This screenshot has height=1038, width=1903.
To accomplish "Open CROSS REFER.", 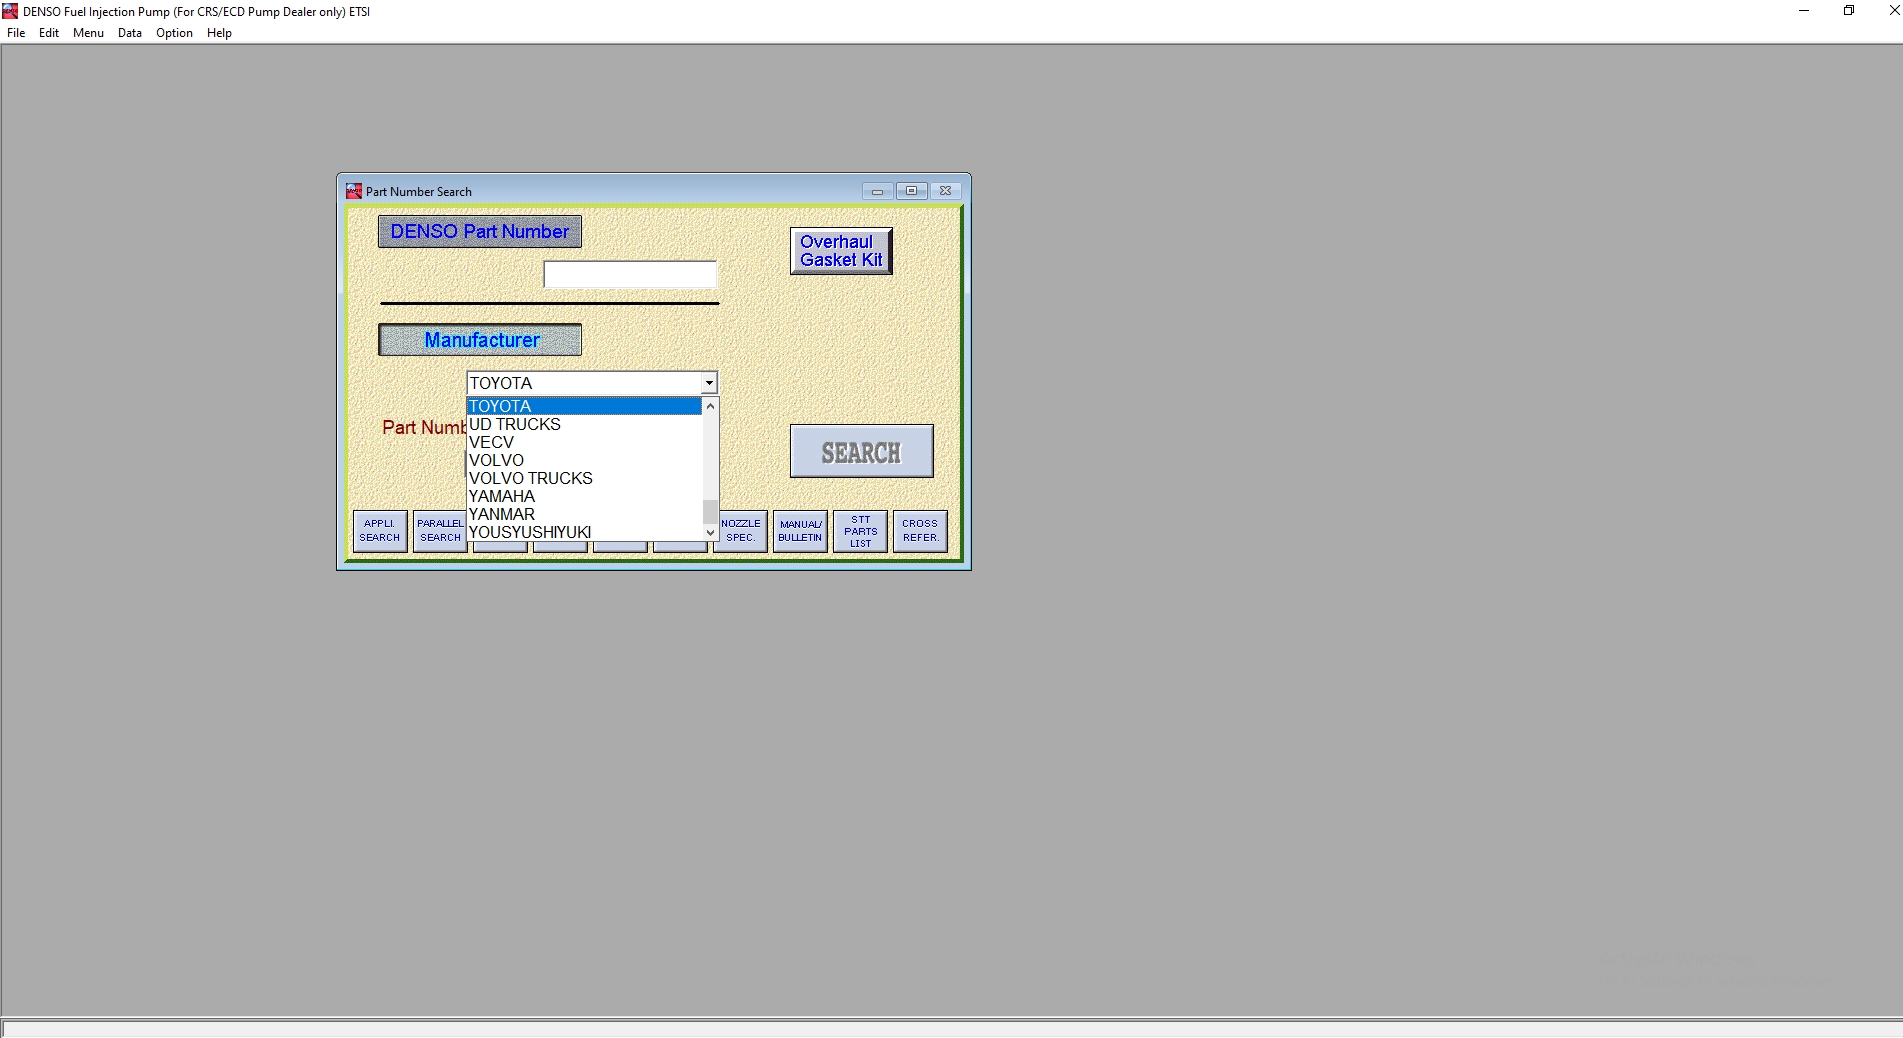I will click(920, 531).
